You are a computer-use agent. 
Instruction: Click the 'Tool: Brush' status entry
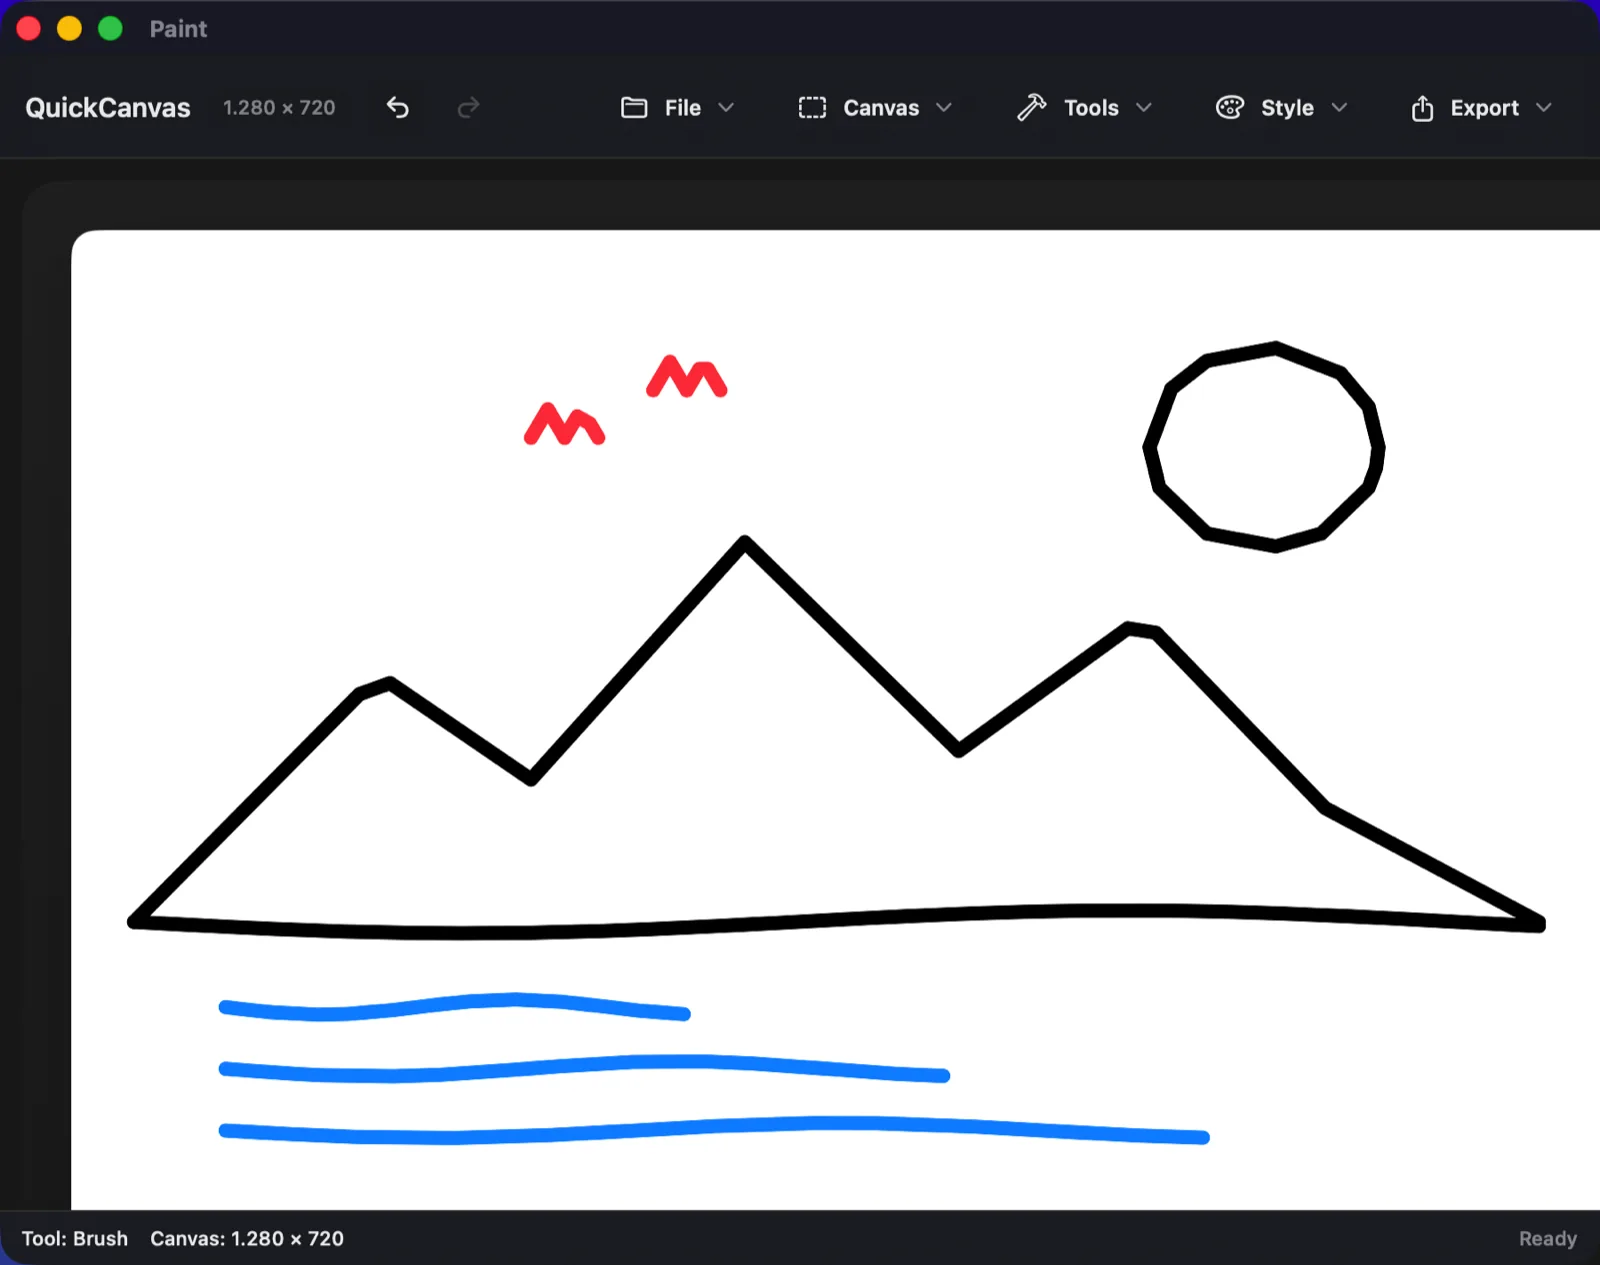(x=75, y=1239)
